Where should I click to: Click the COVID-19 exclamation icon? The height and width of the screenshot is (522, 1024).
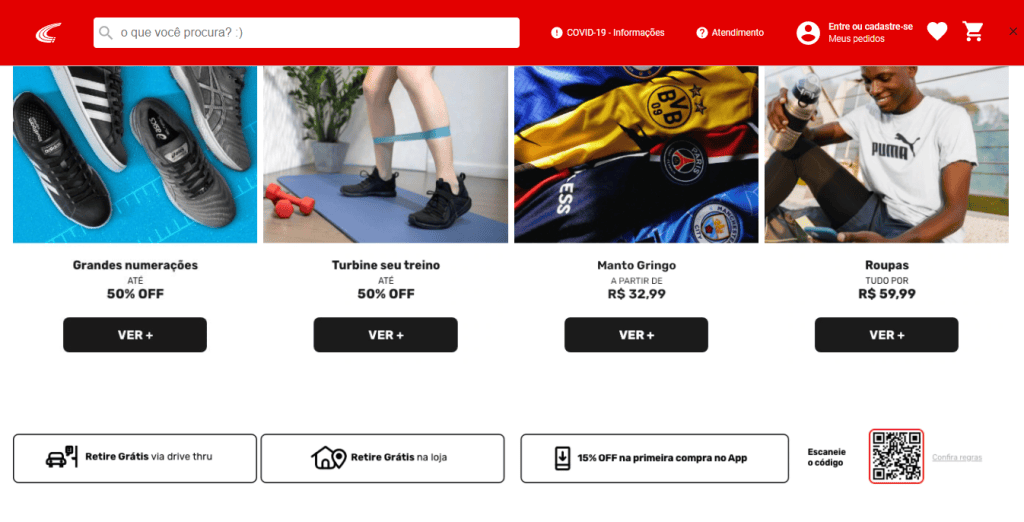556,33
